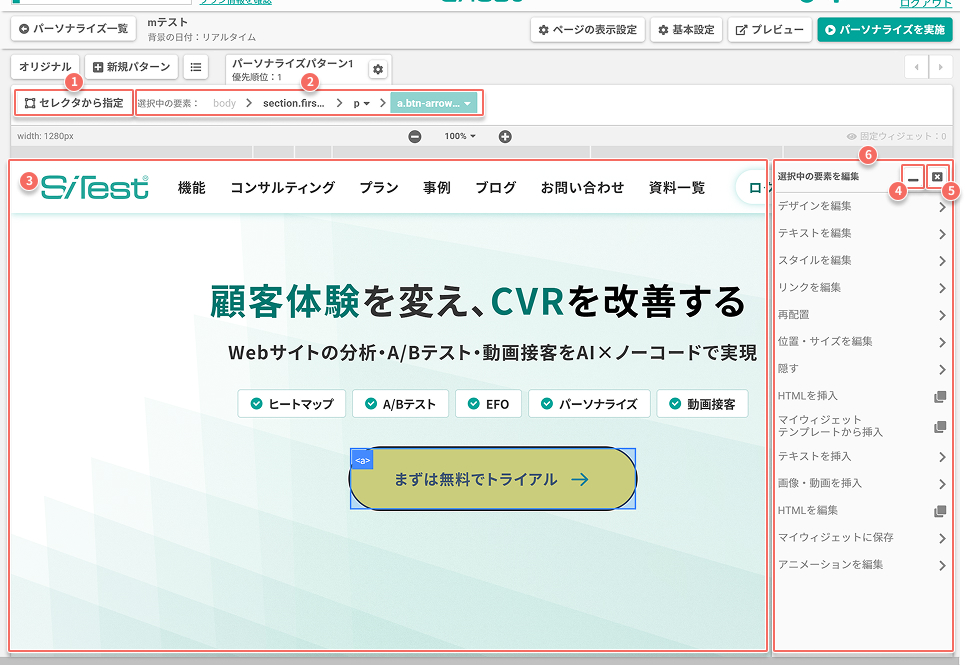
Task: Click the SiTest logo in preview
Action: (x=95, y=188)
